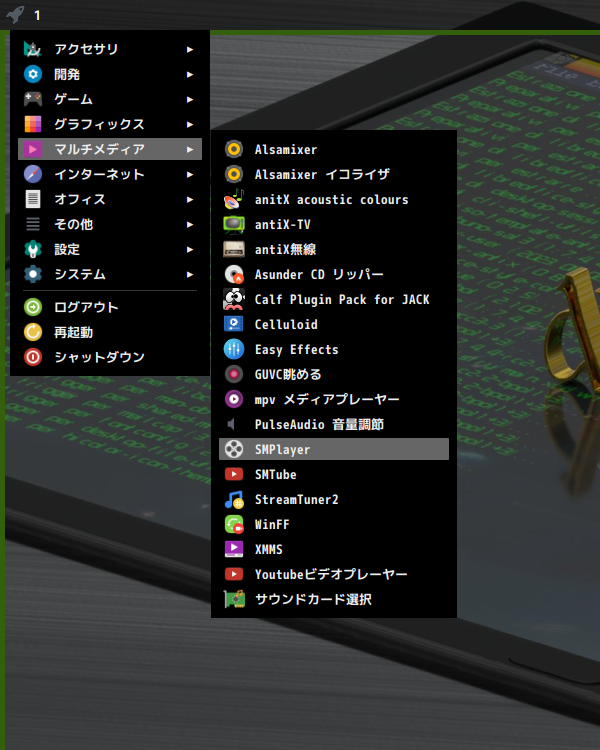The image size is (600, 750).
Task: Click the グラフィックス colorful icon
Action: tap(33, 124)
